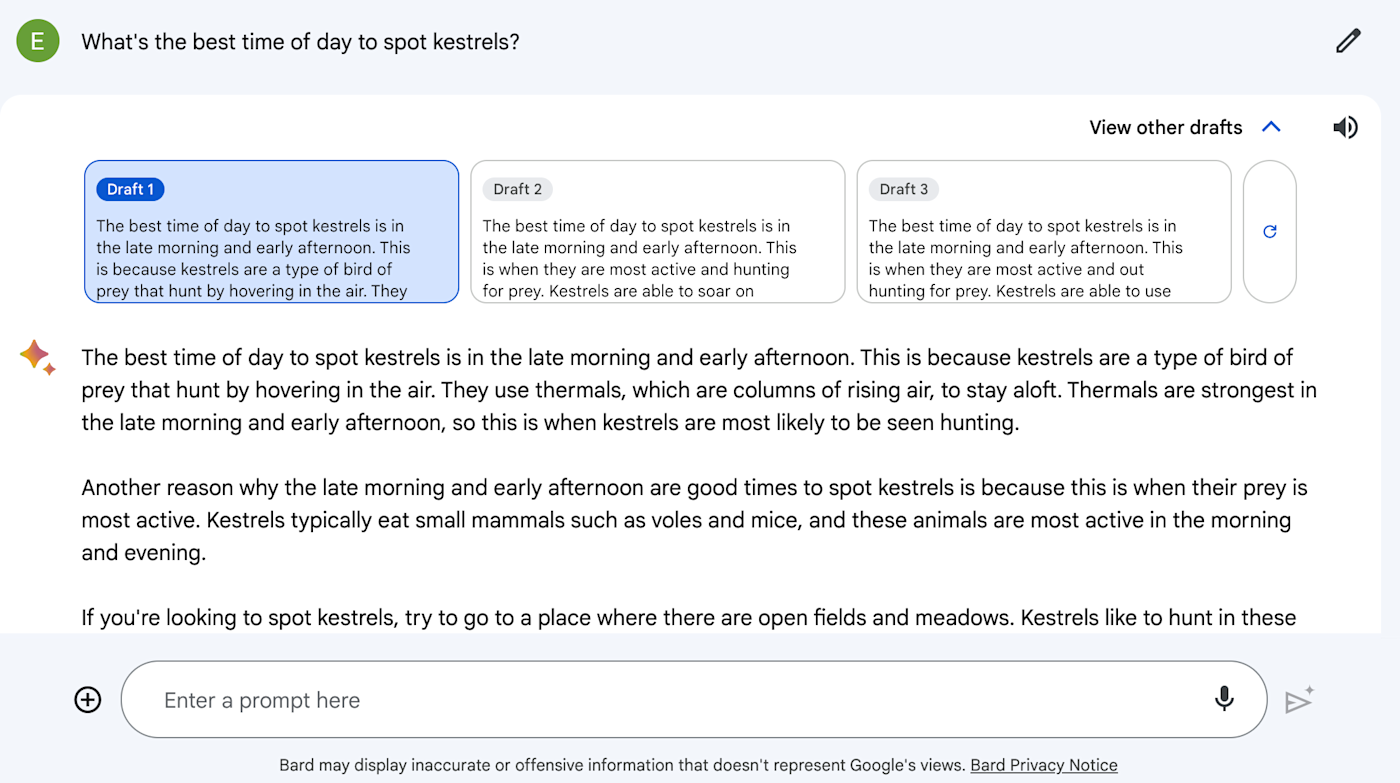1400x783 pixels.
Task: Click the Draft 2 badge label
Action: (518, 189)
